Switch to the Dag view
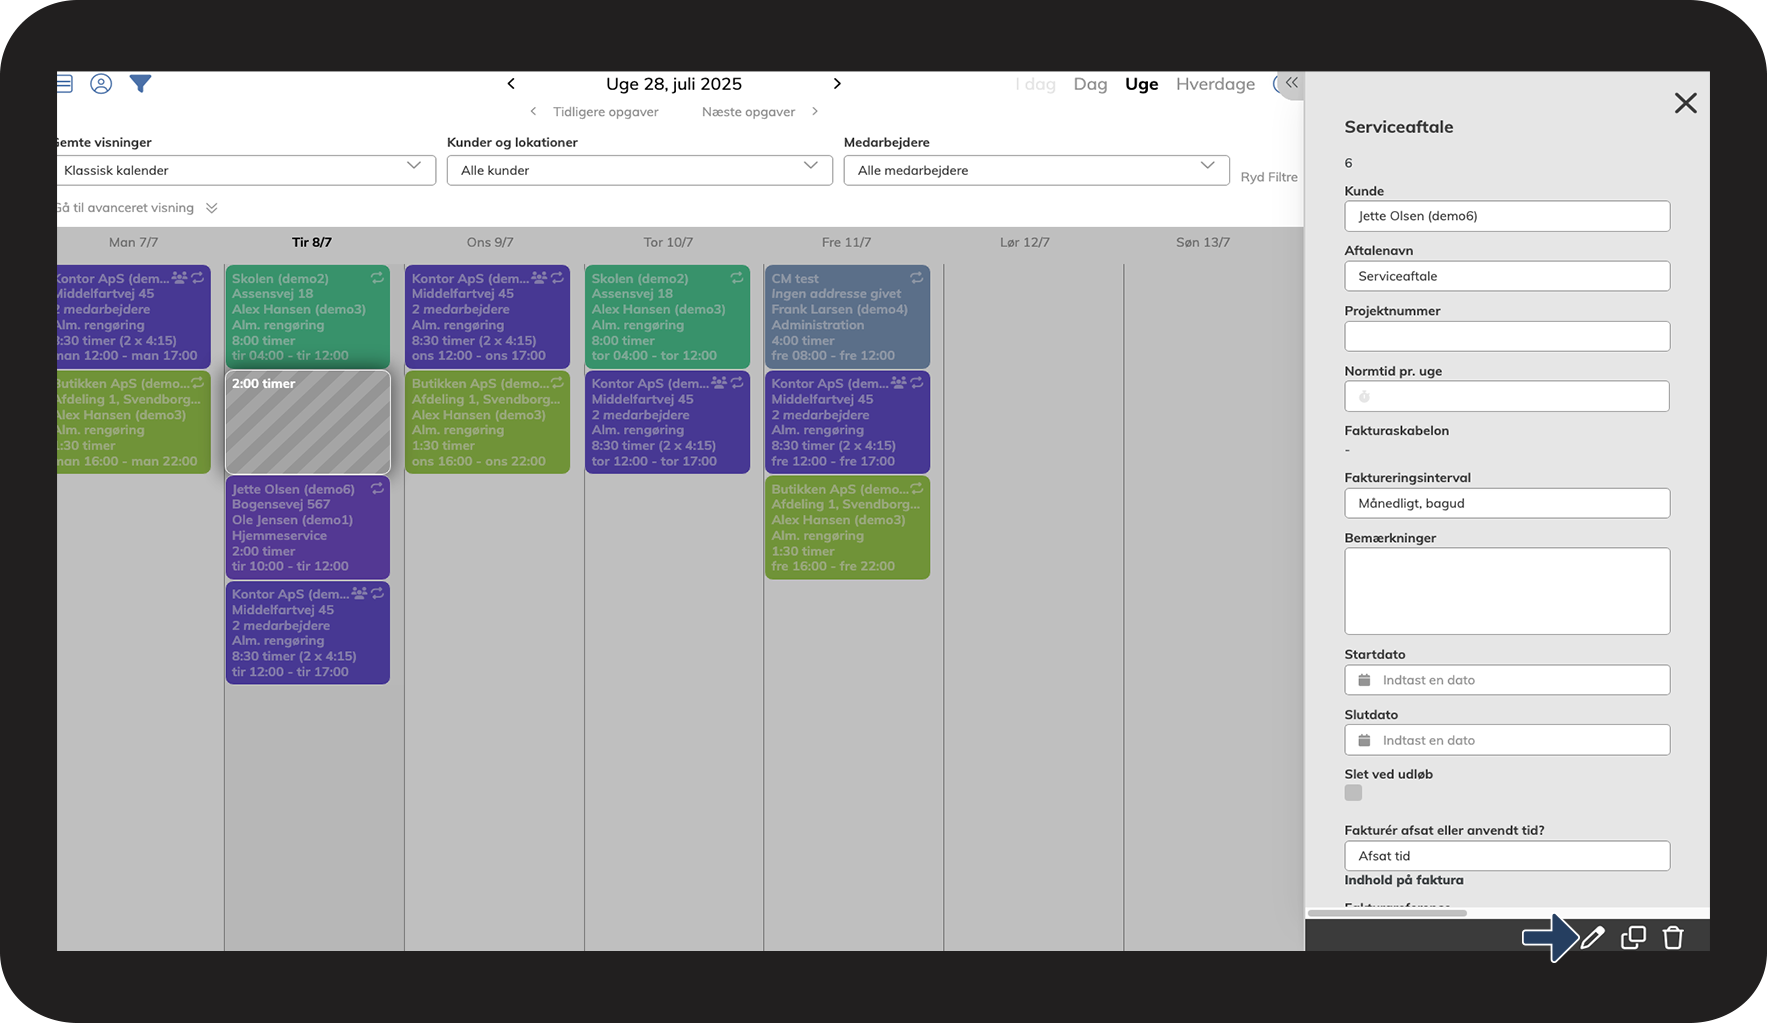Image resolution: width=1767 pixels, height=1023 pixels. [x=1090, y=84]
